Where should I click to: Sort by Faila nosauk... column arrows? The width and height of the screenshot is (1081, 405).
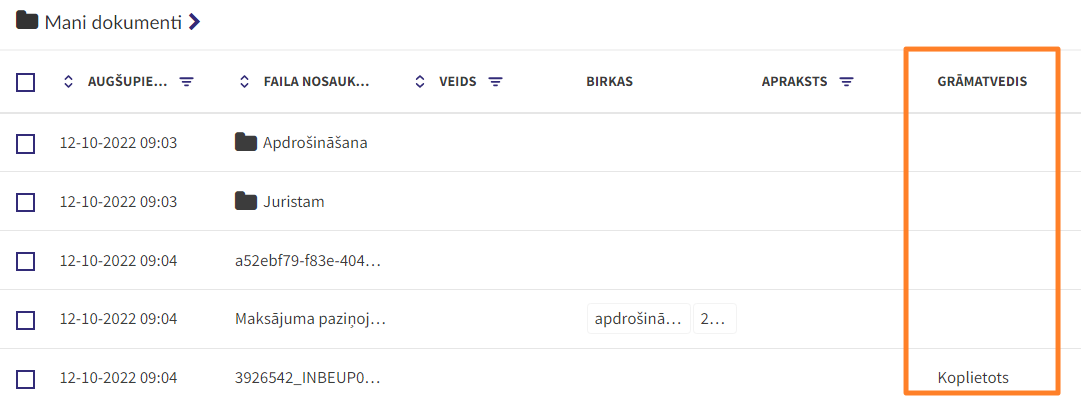click(243, 82)
